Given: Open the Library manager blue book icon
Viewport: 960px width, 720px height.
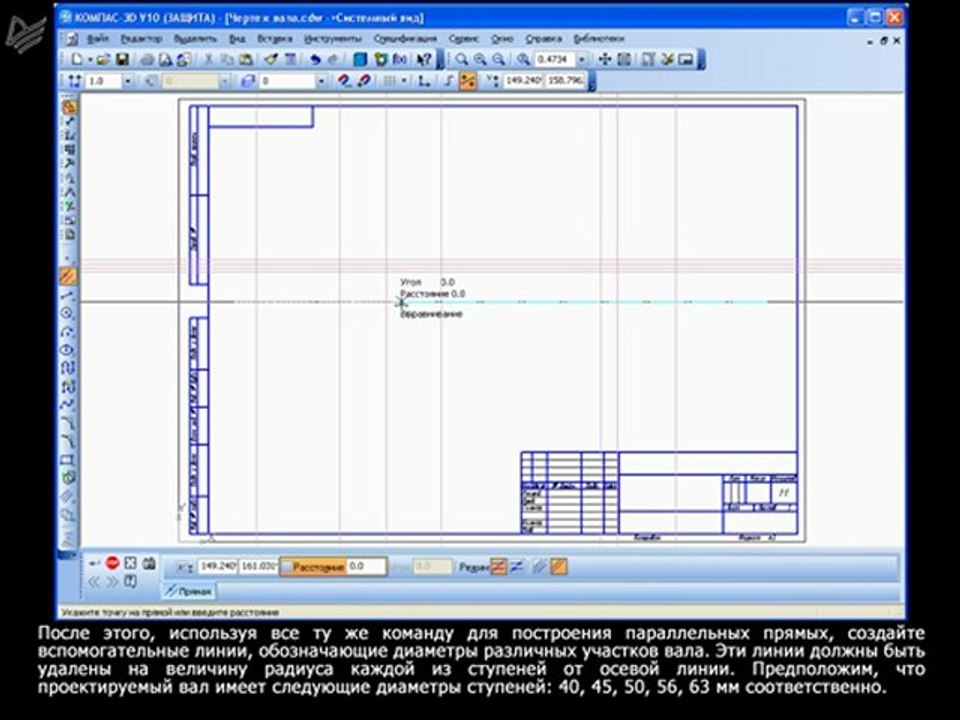Looking at the screenshot, I should (x=360, y=59).
